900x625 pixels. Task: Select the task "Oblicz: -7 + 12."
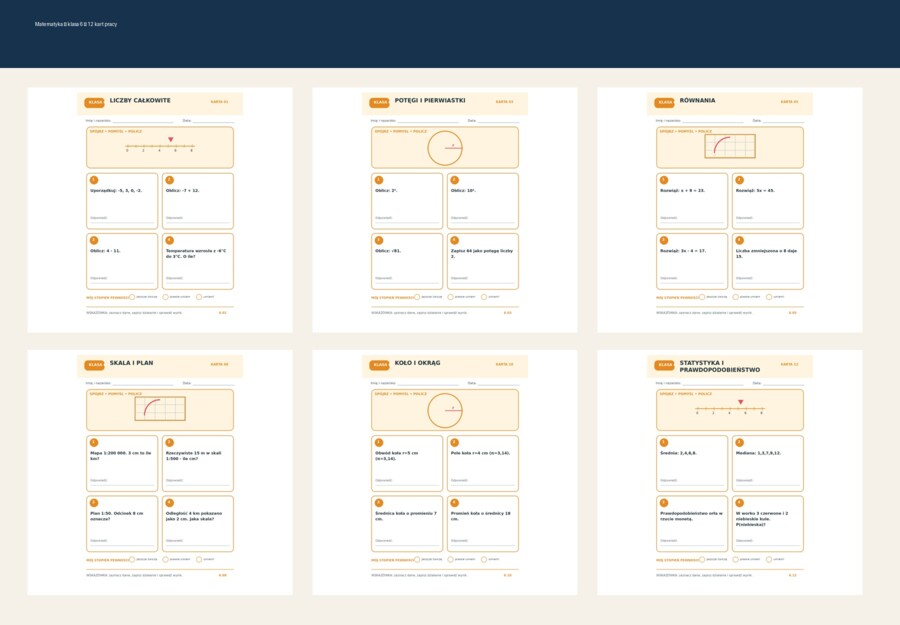coord(198,201)
